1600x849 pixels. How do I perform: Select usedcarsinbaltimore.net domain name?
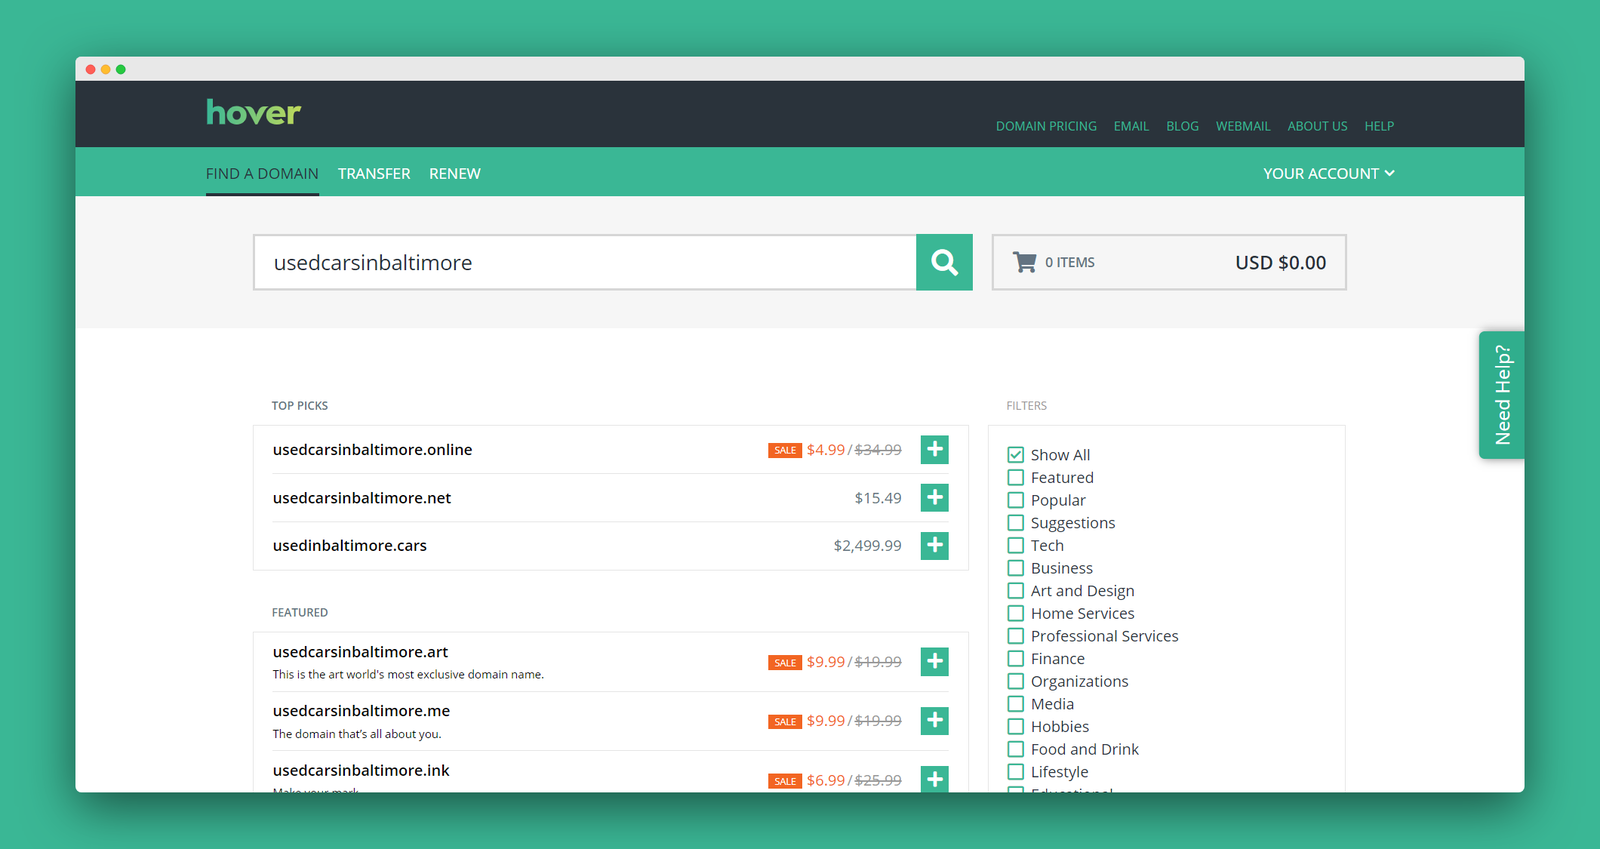tap(362, 498)
